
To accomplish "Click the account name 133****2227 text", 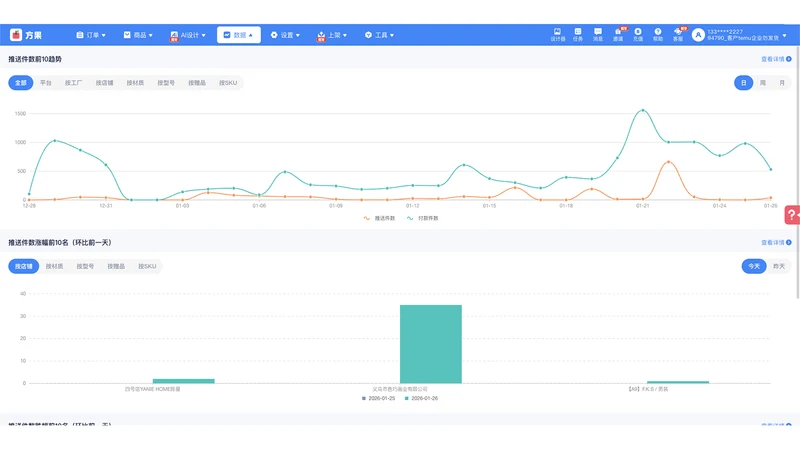I will point(725,32).
